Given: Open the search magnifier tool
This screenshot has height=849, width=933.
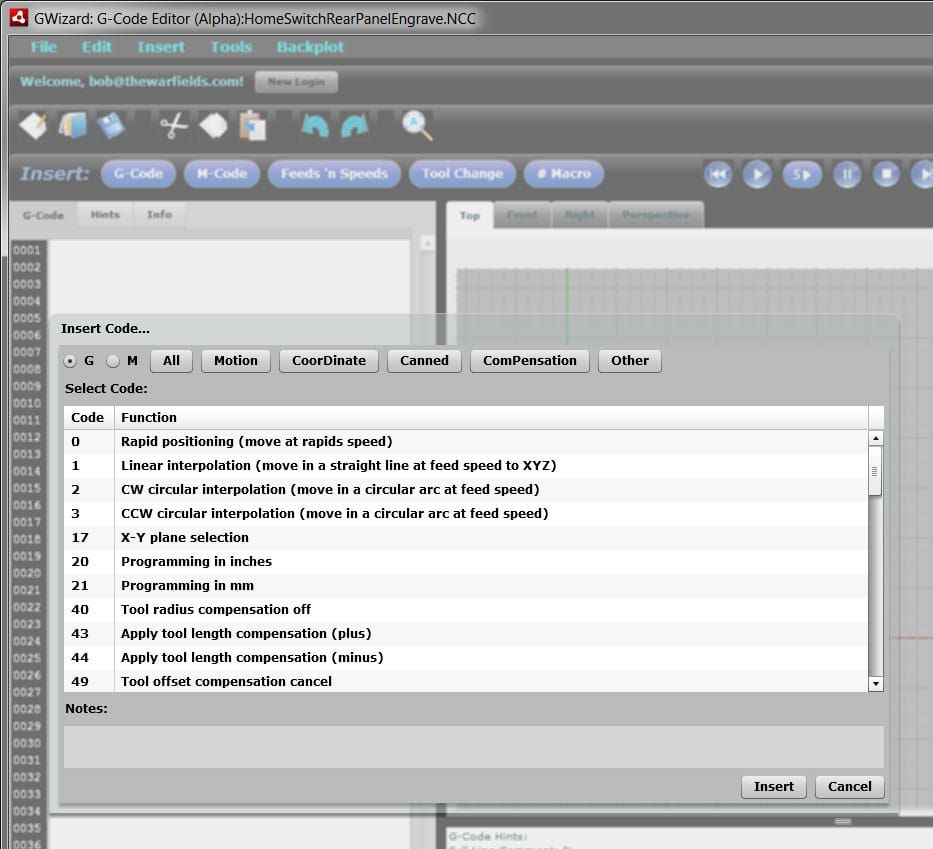Looking at the screenshot, I should pos(415,125).
